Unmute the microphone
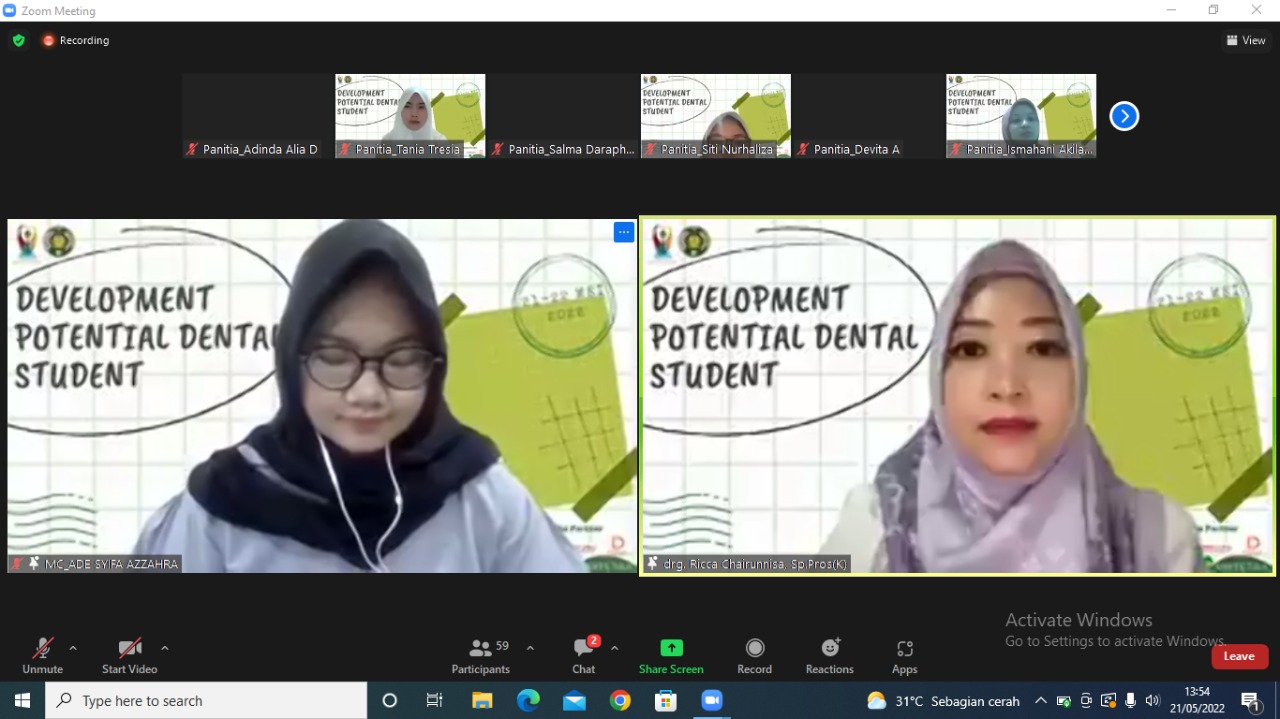The width and height of the screenshot is (1280, 719). [42, 656]
